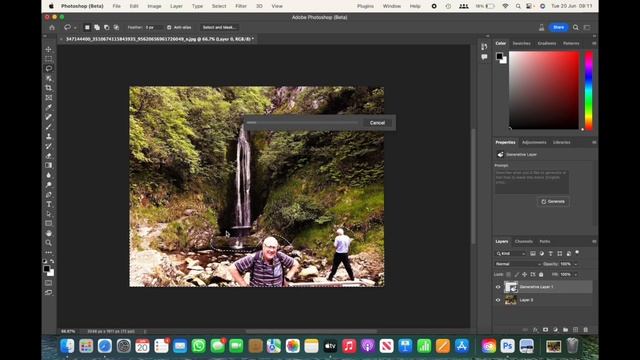This screenshot has height=360, width=640.
Task: Click the Generate button
Action: tap(553, 202)
